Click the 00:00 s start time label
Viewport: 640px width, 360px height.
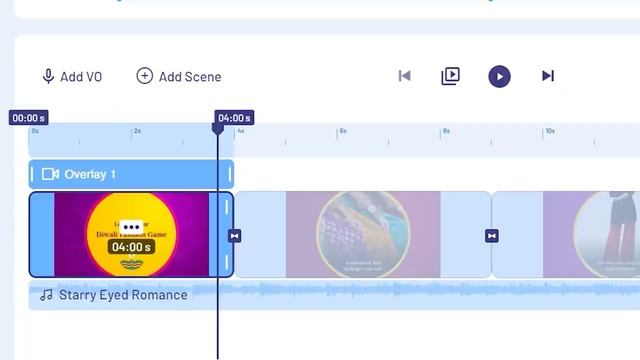coord(29,118)
